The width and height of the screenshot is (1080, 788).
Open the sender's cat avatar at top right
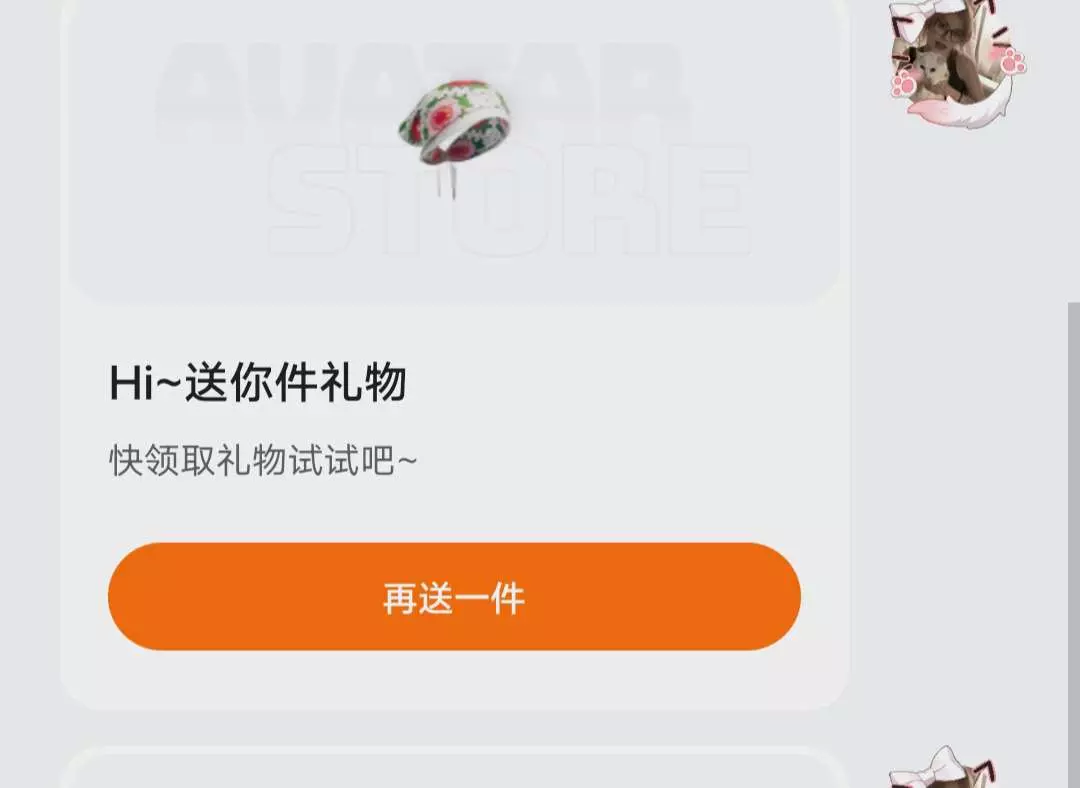click(x=956, y=63)
